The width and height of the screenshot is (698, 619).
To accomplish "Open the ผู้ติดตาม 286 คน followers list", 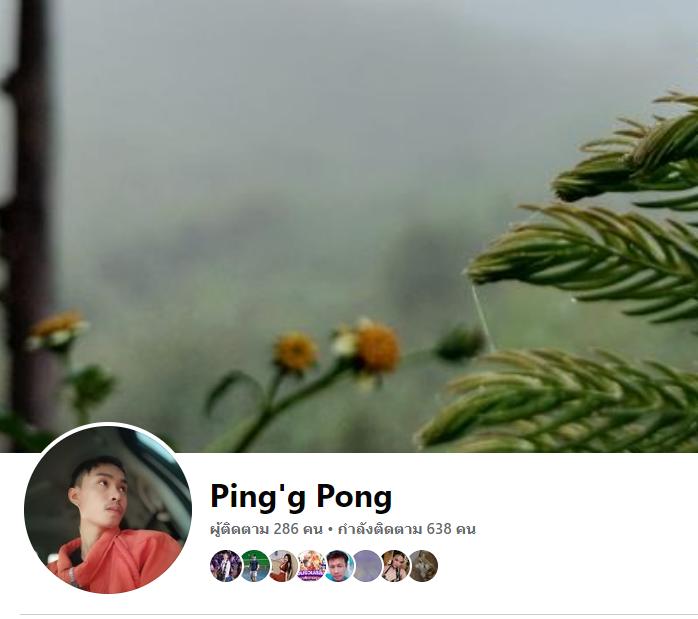I will pos(266,529).
